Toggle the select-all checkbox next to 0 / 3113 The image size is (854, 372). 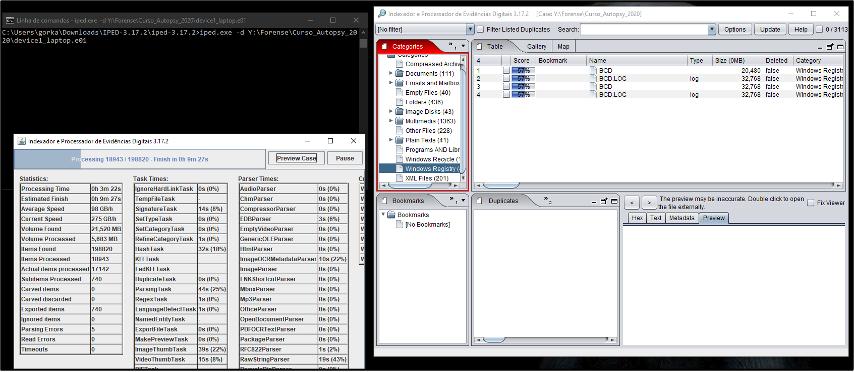point(819,29)
